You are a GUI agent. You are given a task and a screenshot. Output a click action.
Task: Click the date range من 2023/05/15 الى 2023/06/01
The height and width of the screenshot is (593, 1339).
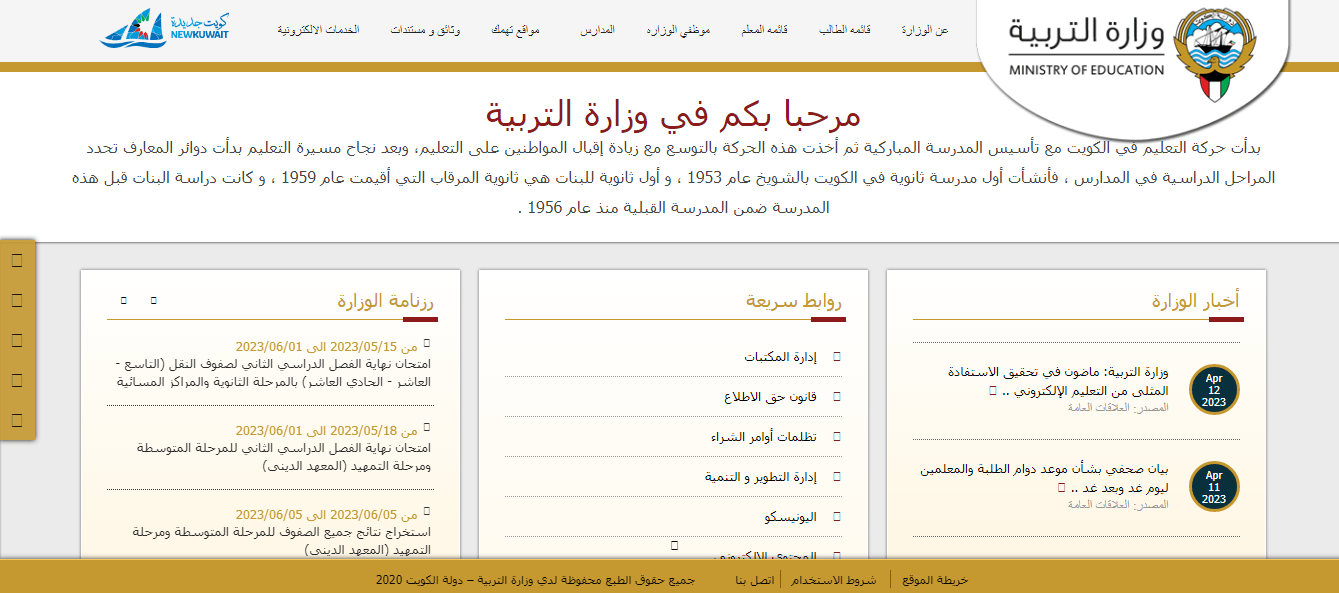point(326,346)
